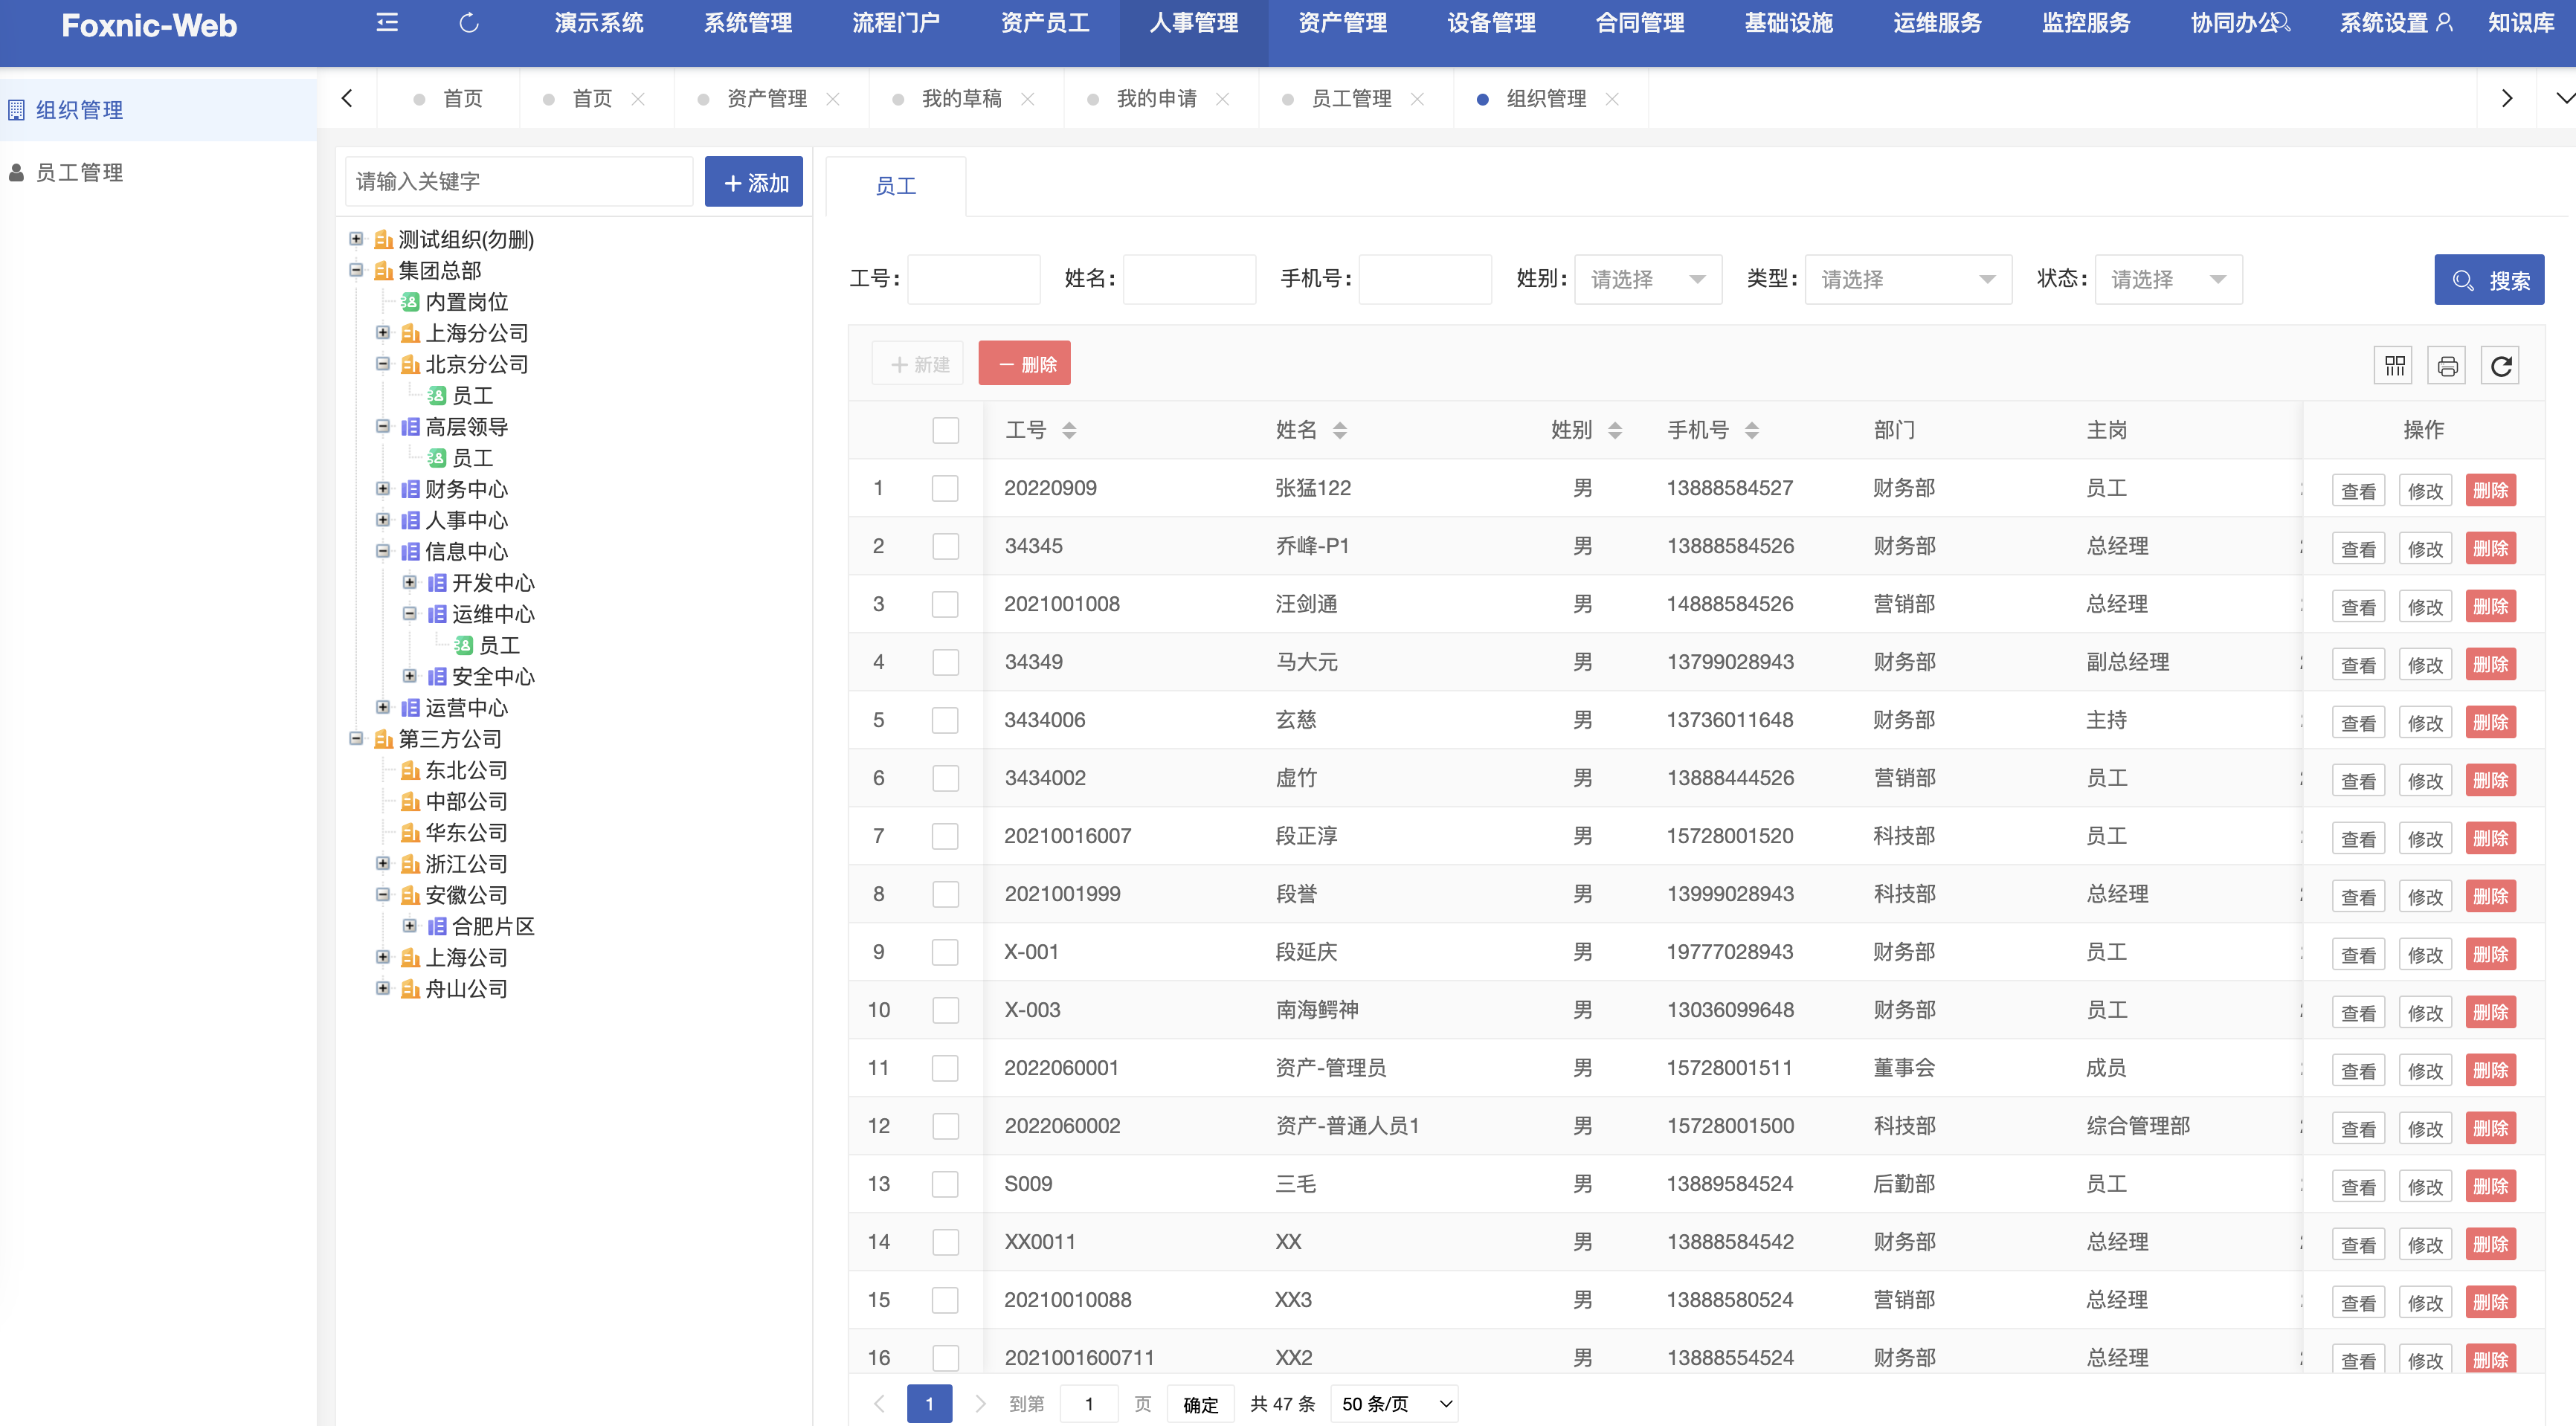Image resolution: width=2576 pixels, height=1426 pixels.
Task: Print the employee table using the printer icon
Action: tap(2448, 365)
